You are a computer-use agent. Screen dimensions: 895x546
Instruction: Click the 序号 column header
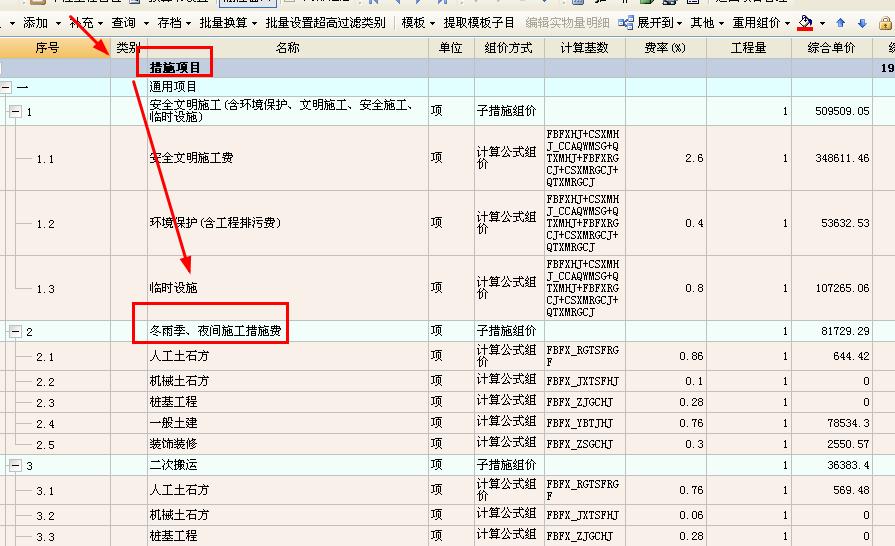(55, 48)
